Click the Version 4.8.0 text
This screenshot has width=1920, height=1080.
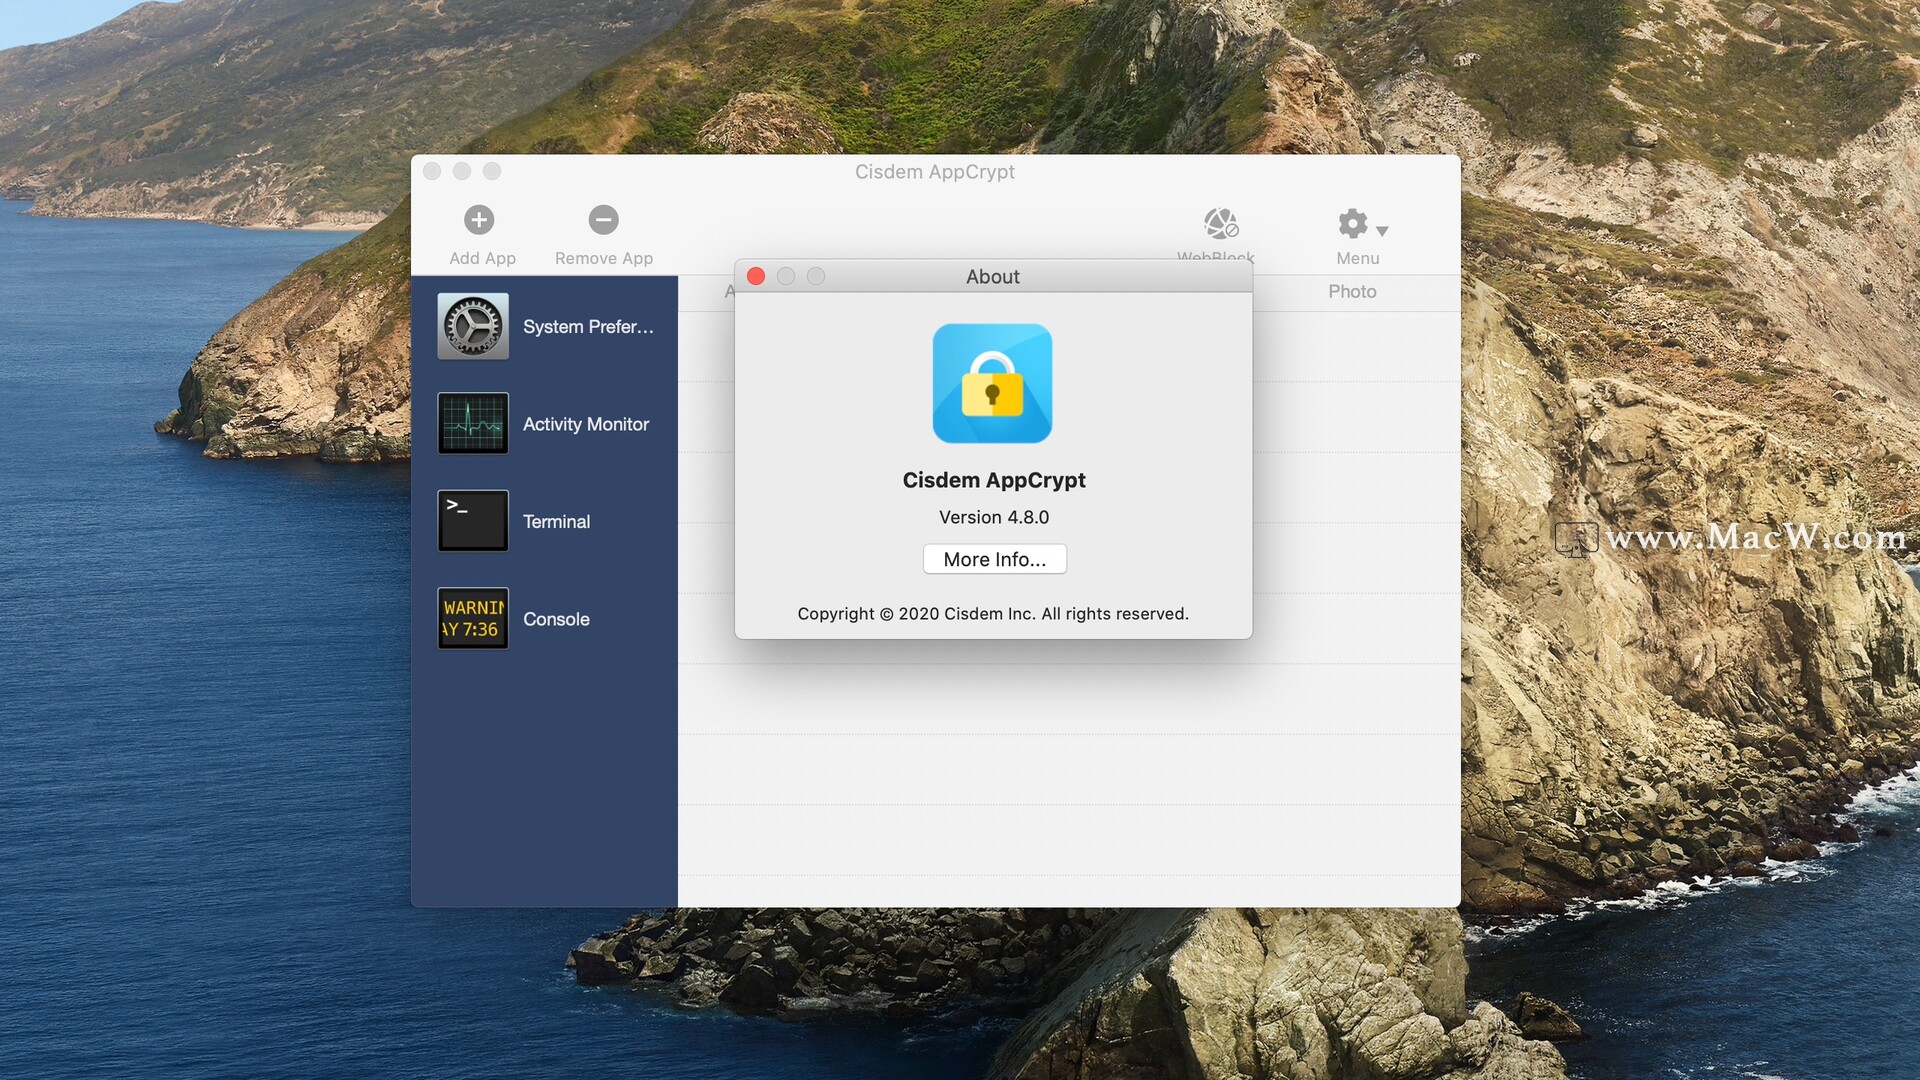click(993, 518)
